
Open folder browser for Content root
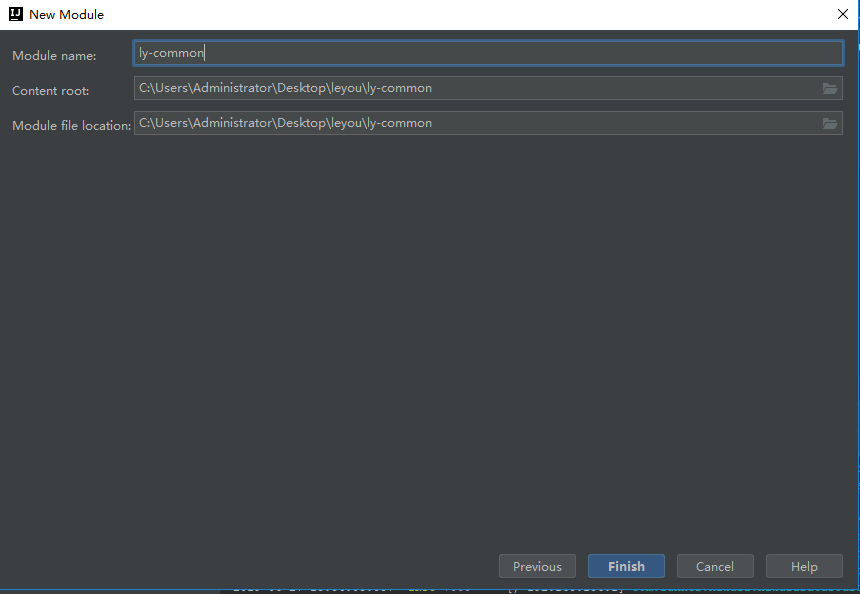click(830, 88)
